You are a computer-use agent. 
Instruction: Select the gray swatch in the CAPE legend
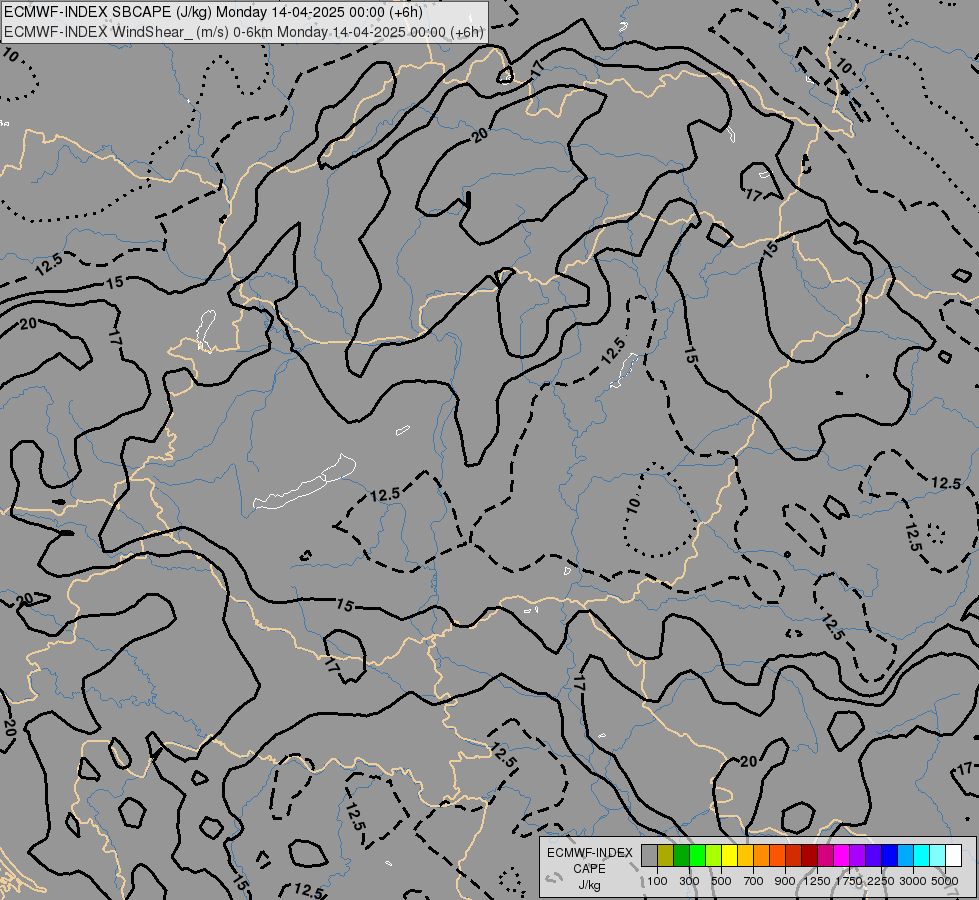point(649,855)
